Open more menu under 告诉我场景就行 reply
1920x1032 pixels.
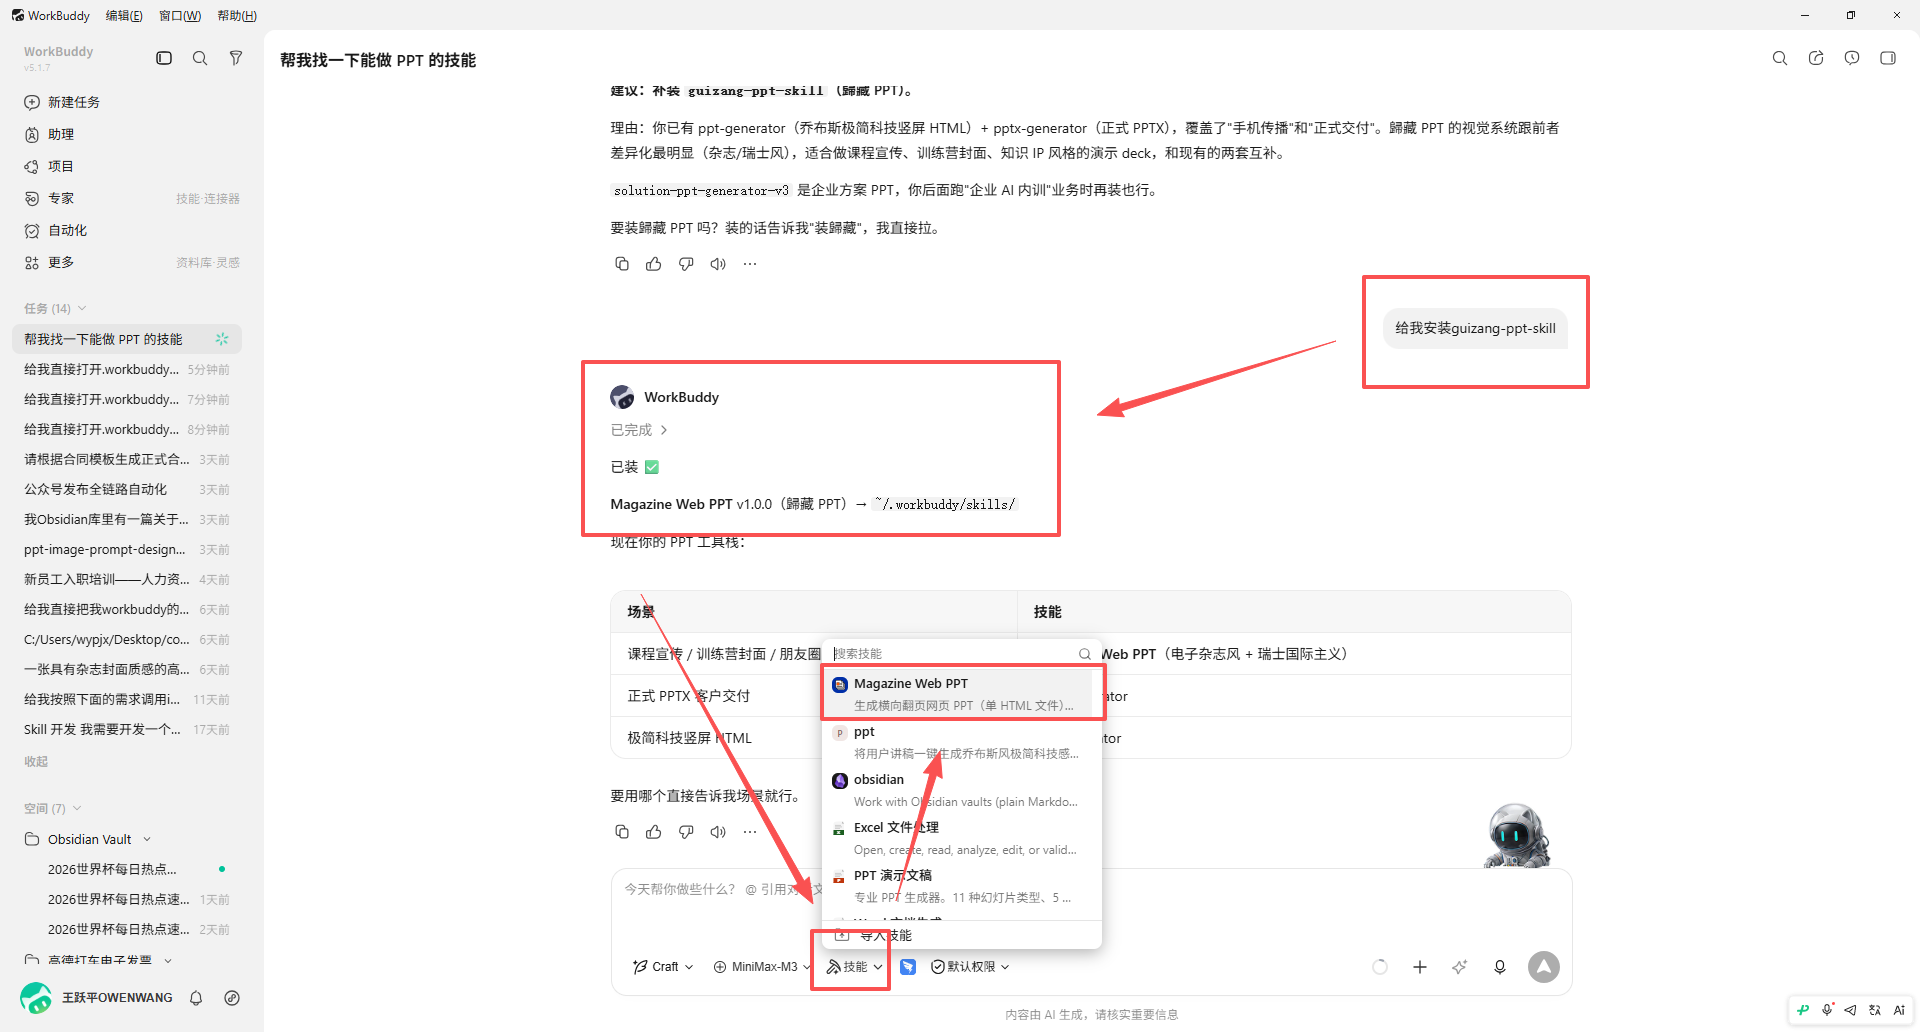pos(750,832)
